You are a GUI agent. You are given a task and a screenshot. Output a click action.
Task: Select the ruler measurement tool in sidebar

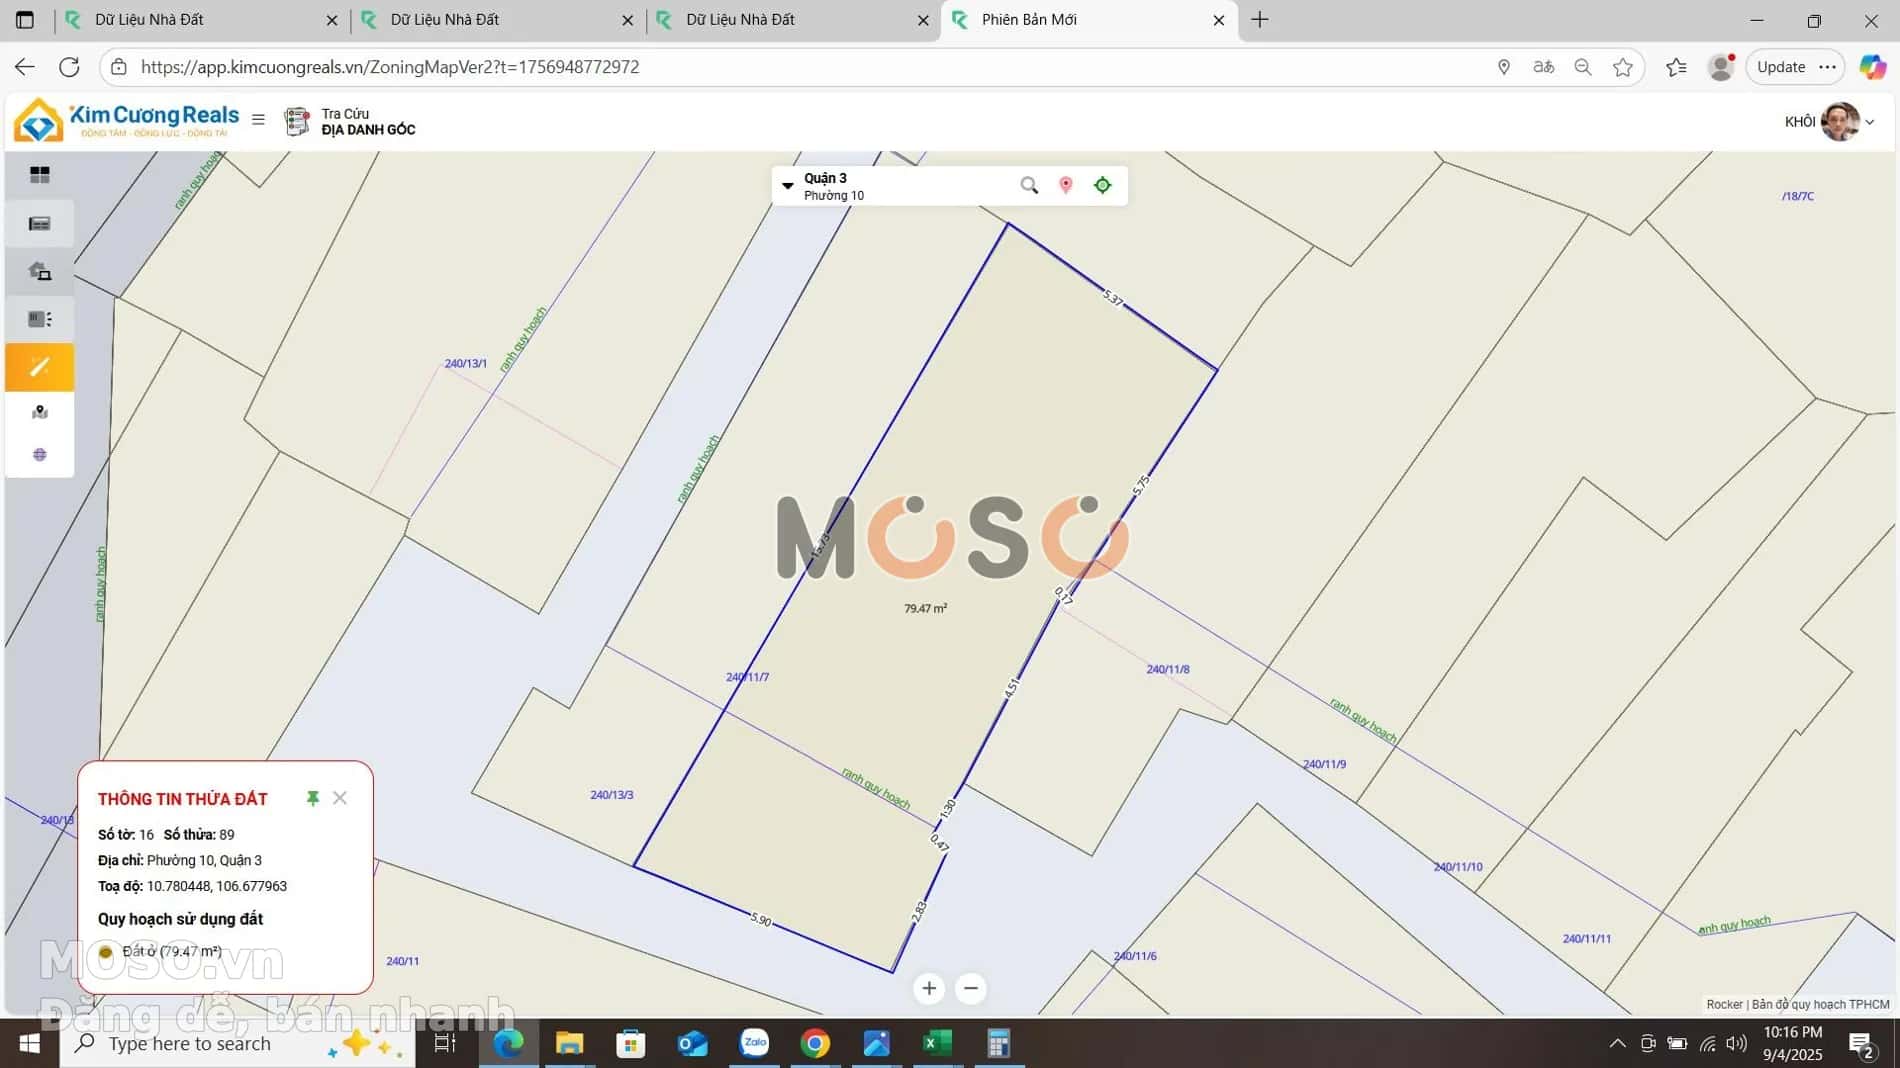coord(40,367)
